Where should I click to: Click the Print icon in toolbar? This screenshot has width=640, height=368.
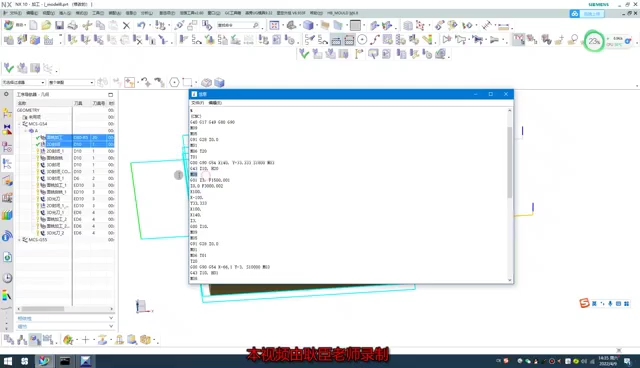point(73,25)
